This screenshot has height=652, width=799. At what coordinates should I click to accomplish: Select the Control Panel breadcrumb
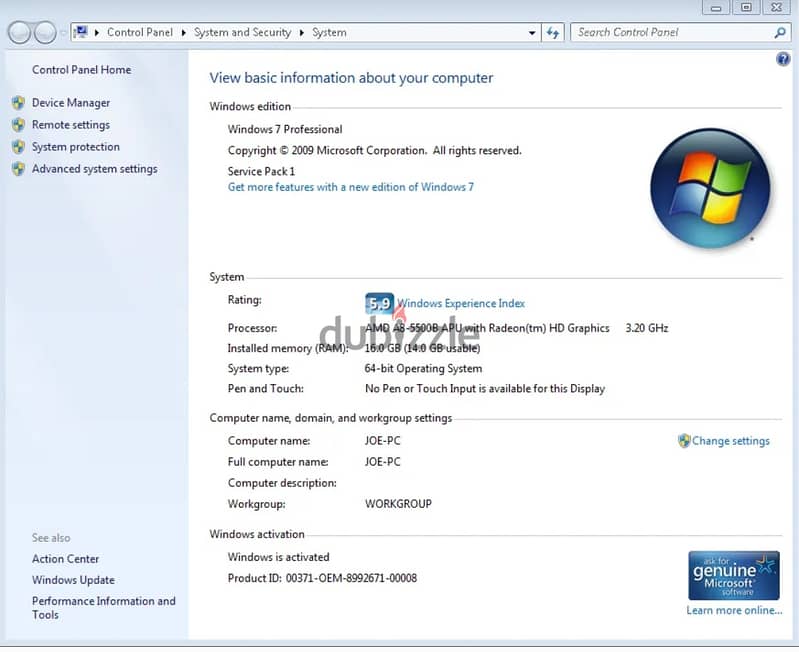pos(140,33)
